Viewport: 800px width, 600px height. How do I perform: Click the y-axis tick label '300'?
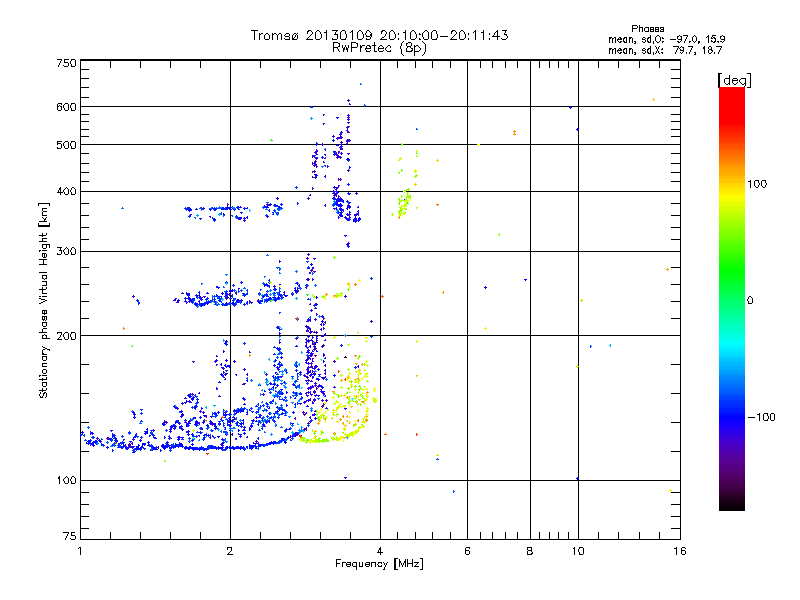coord(66,251)
